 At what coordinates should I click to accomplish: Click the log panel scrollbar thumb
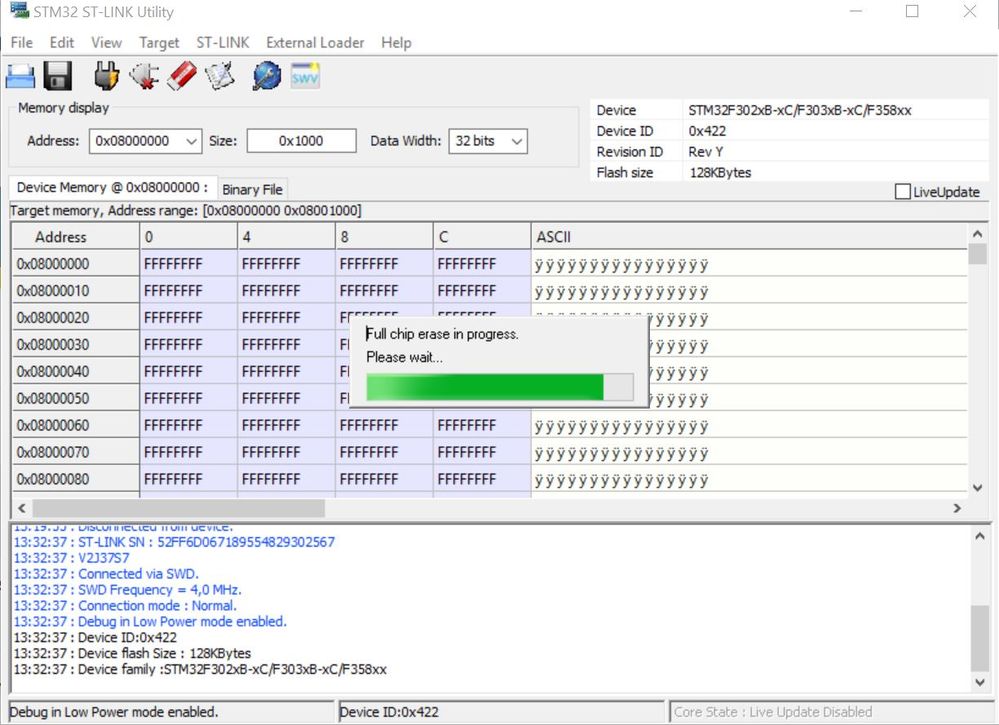[980, 638]
